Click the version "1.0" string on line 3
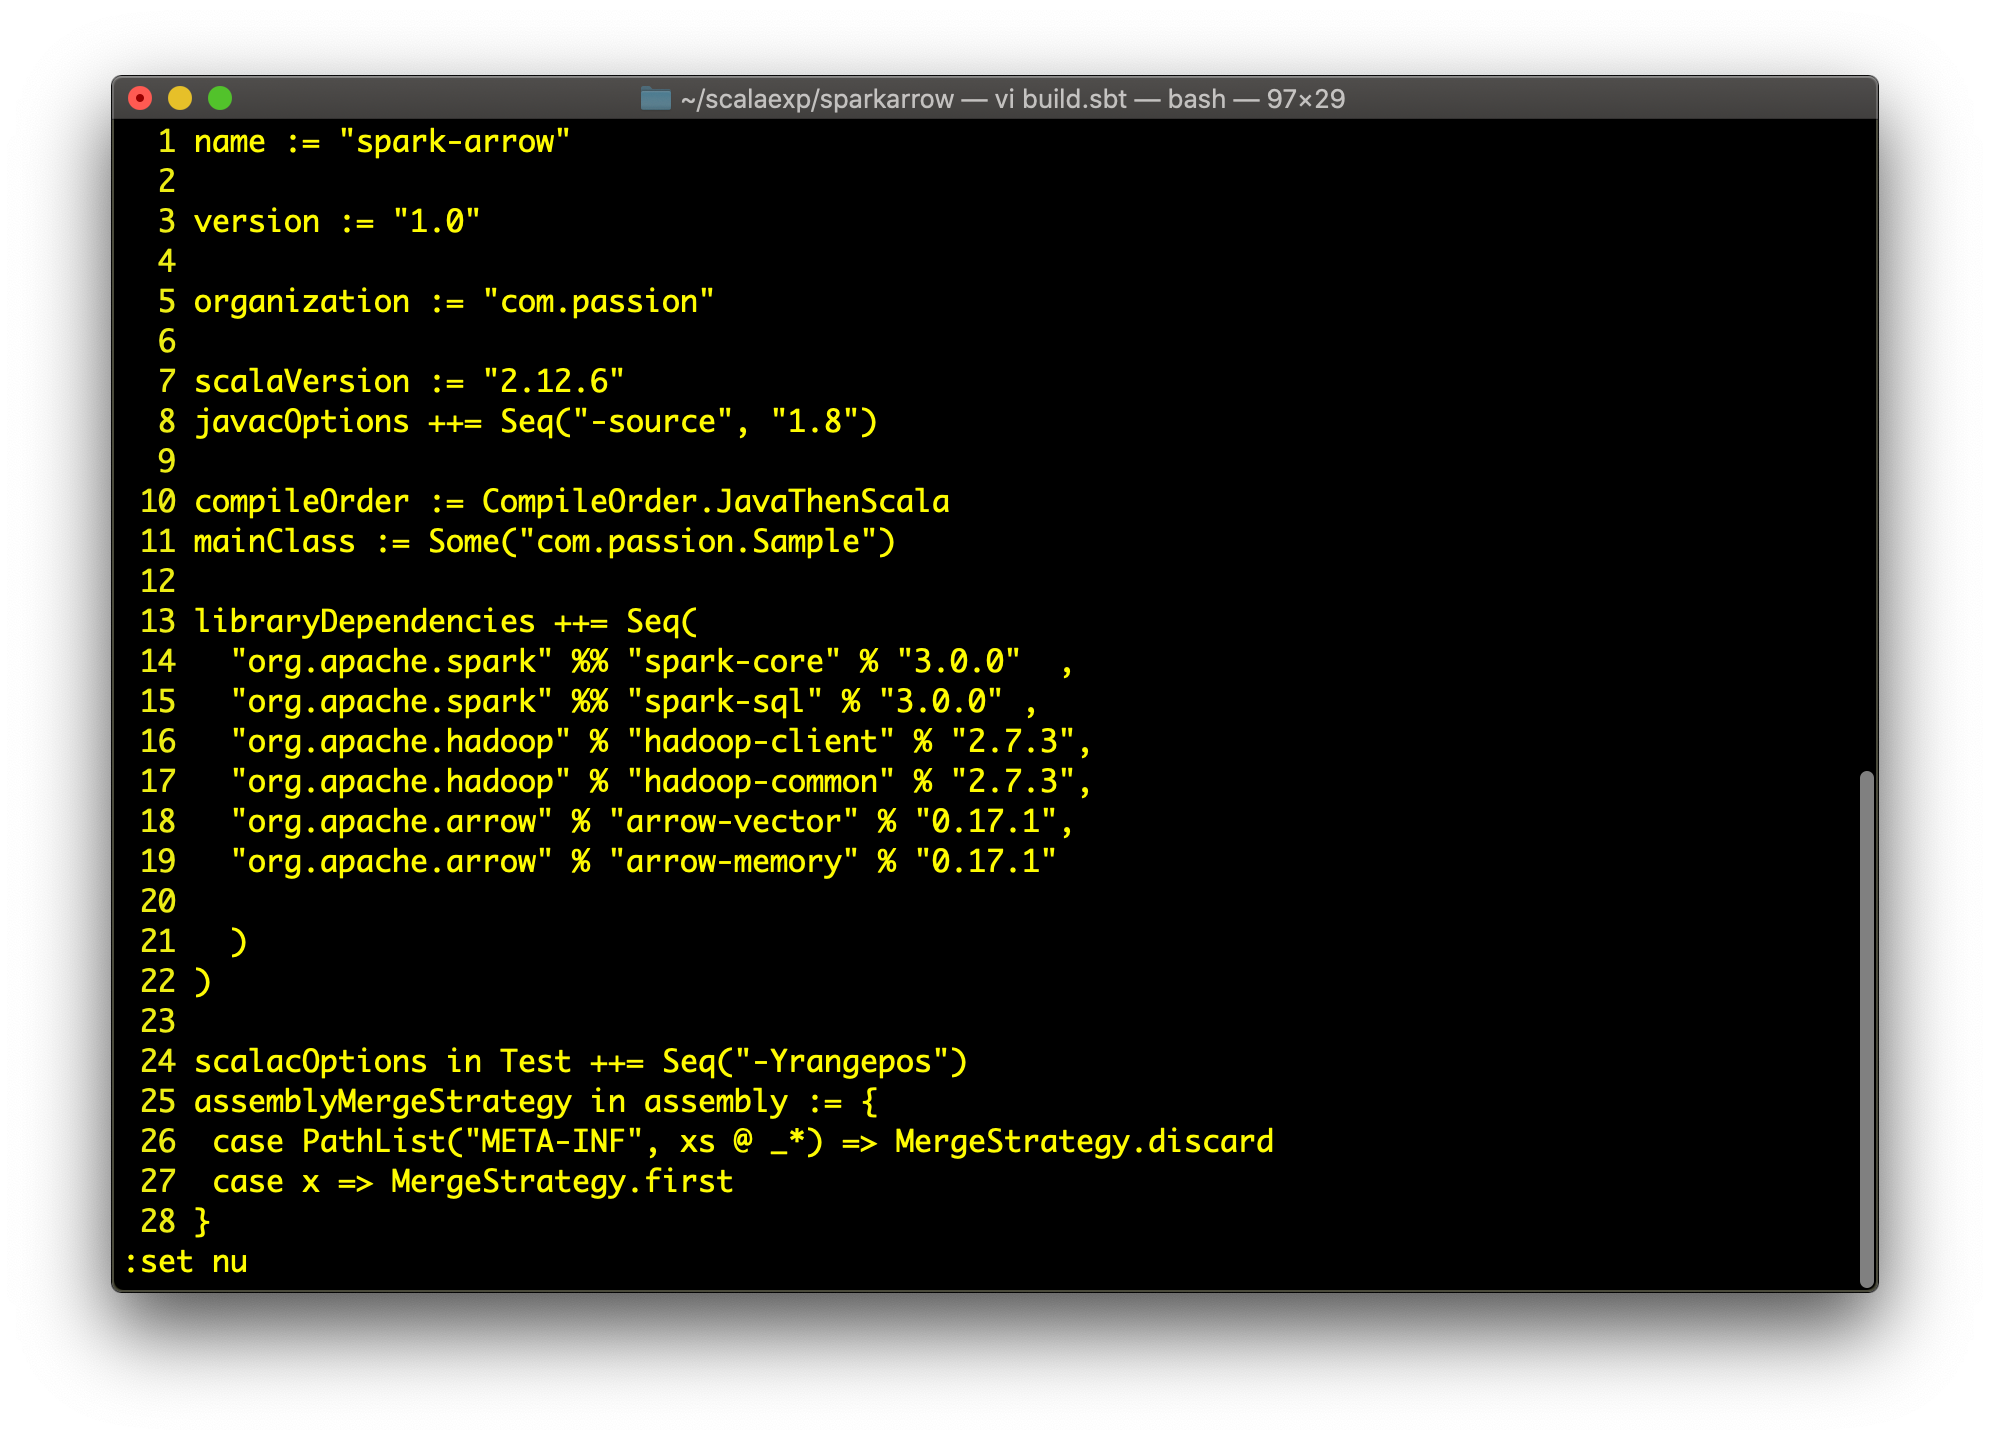 [x=436, y=222]
